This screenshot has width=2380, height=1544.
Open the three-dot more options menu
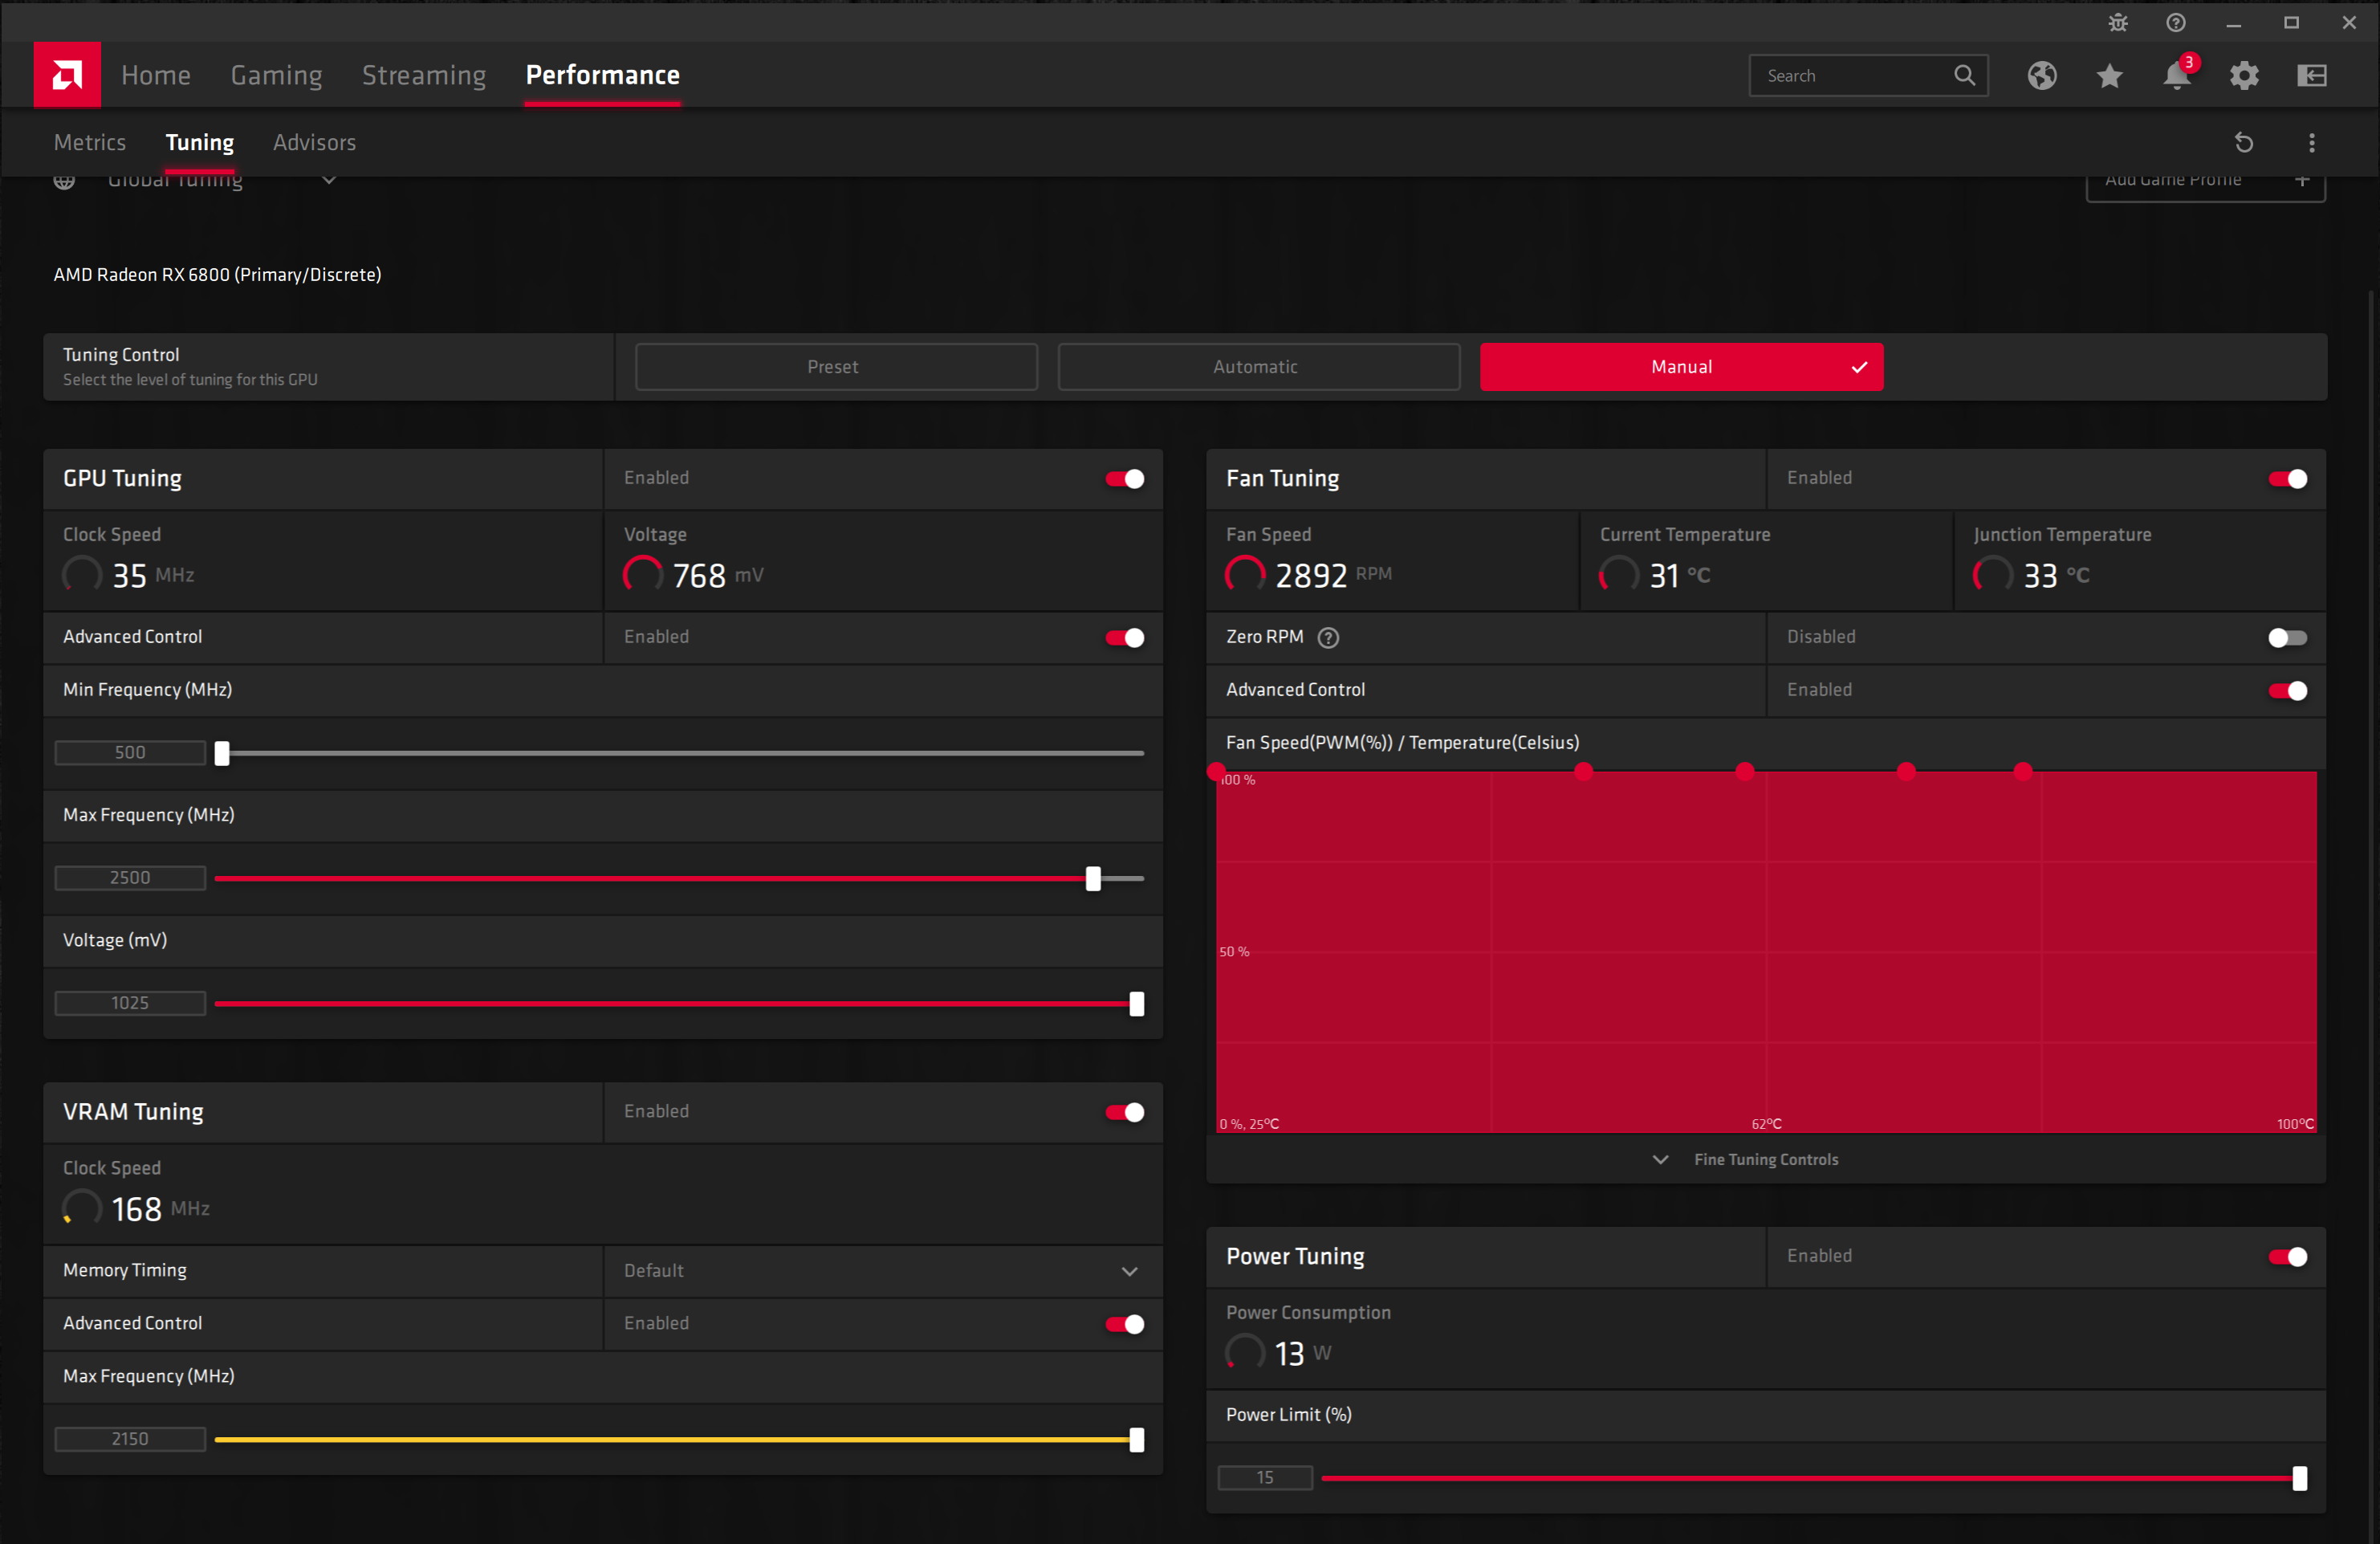coord(2312,143)
